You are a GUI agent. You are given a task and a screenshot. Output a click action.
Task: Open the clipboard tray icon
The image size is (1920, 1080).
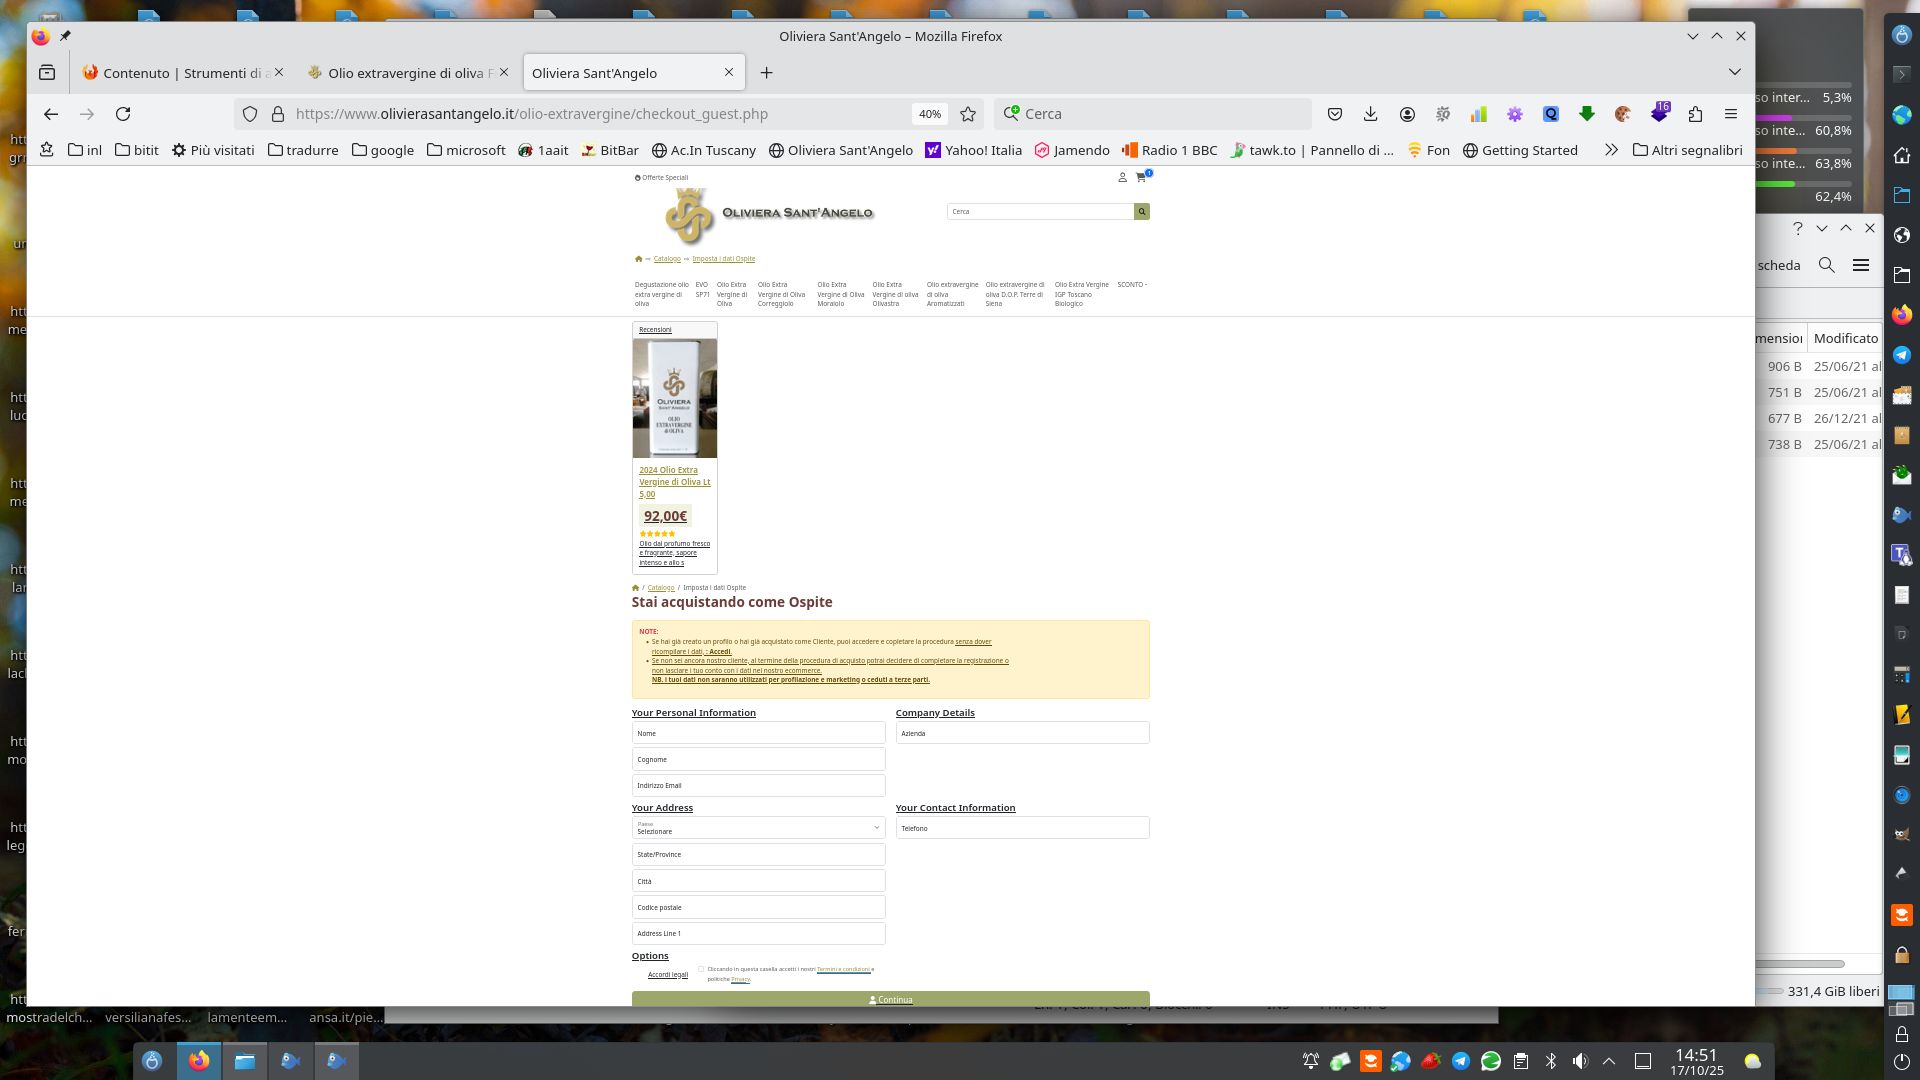[1521, 1061]
